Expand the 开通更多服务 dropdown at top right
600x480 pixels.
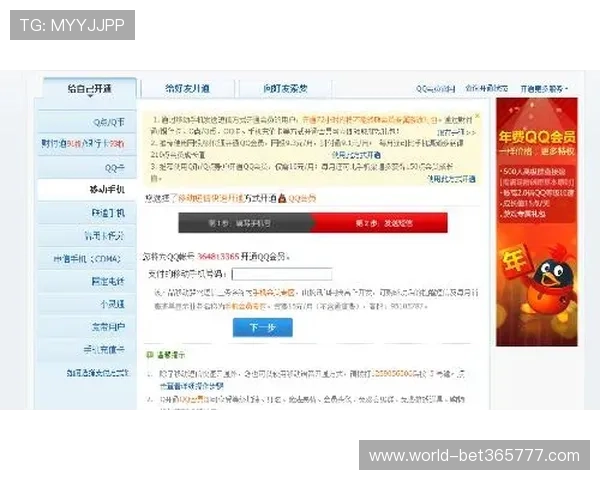pos(544,89)
